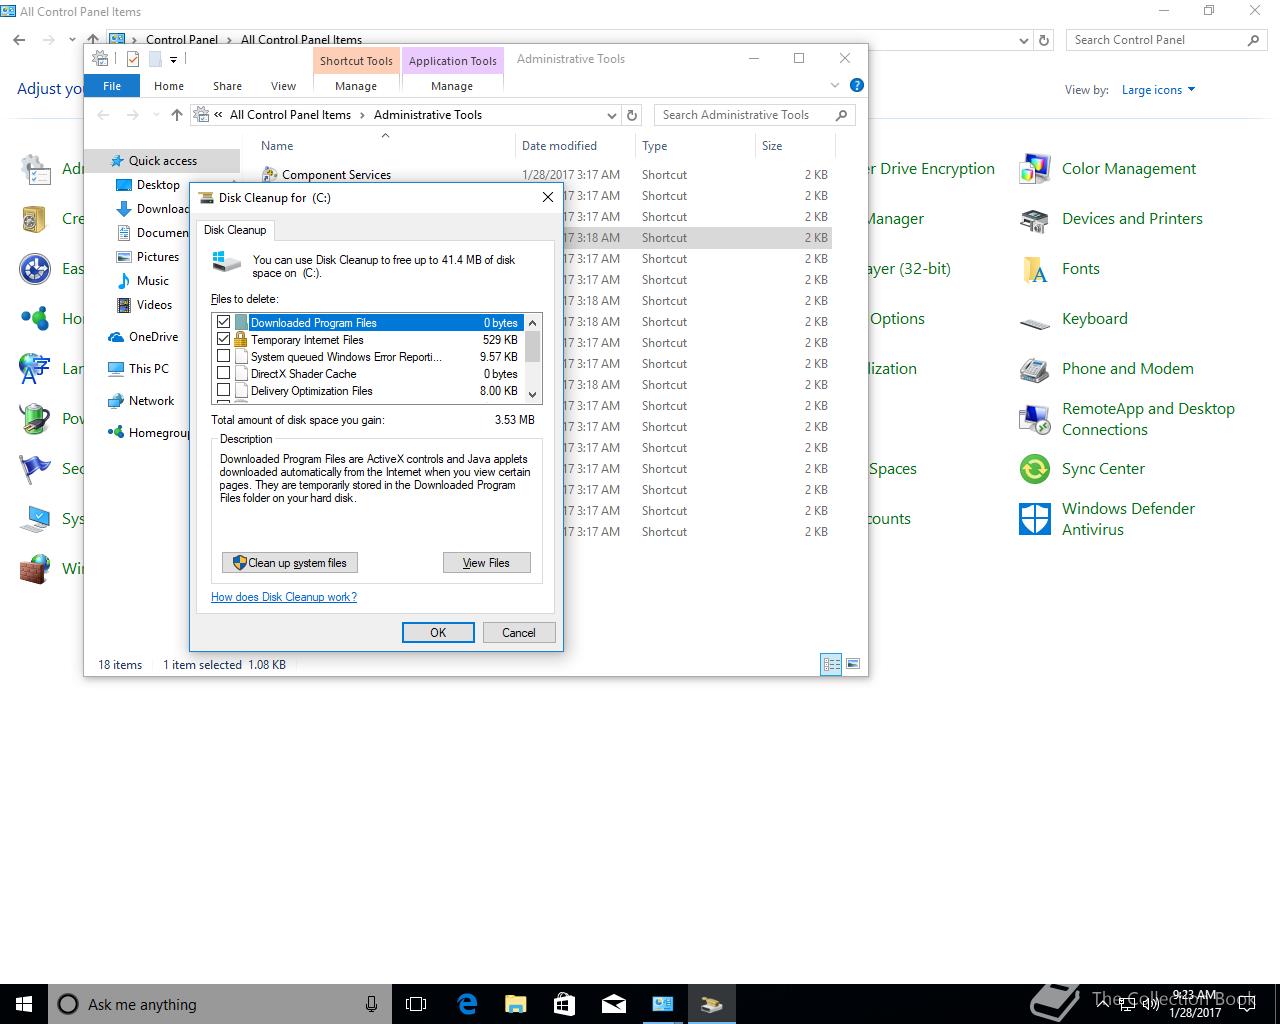Select the Music folder in sidebar
The image size is (1280, 1024).
[152, 281]
